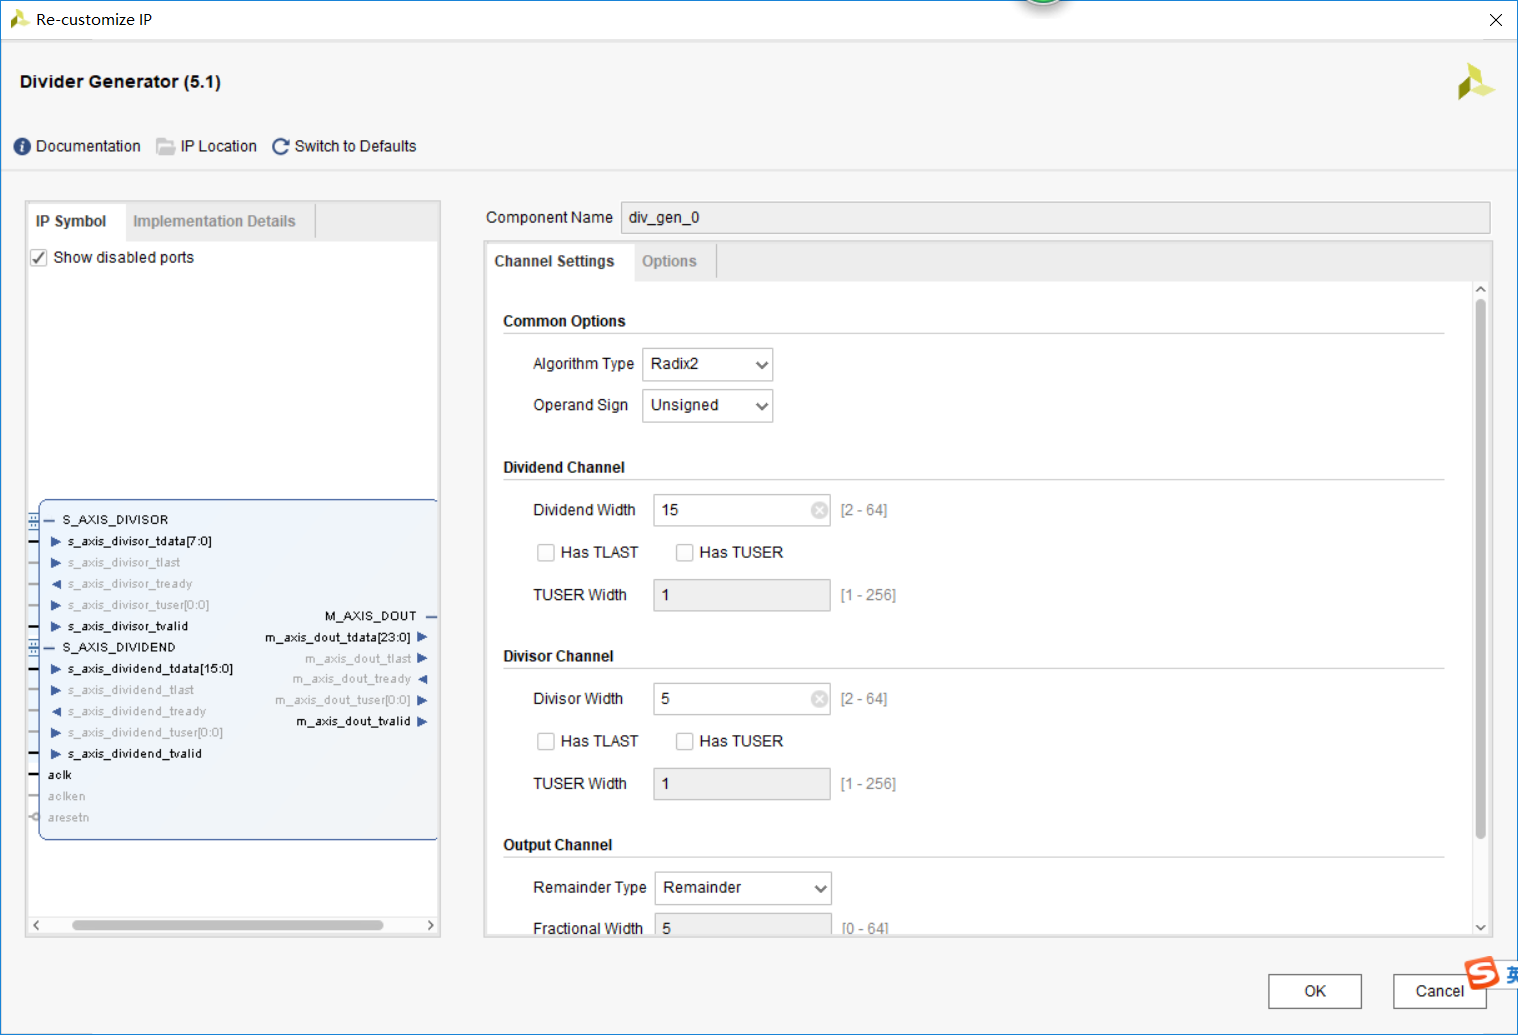The height and width of the screenshot is (1035, 1518).
Task: Collapse the S_AXIS_DIVISOR bus interface
Action: point(49,520)
